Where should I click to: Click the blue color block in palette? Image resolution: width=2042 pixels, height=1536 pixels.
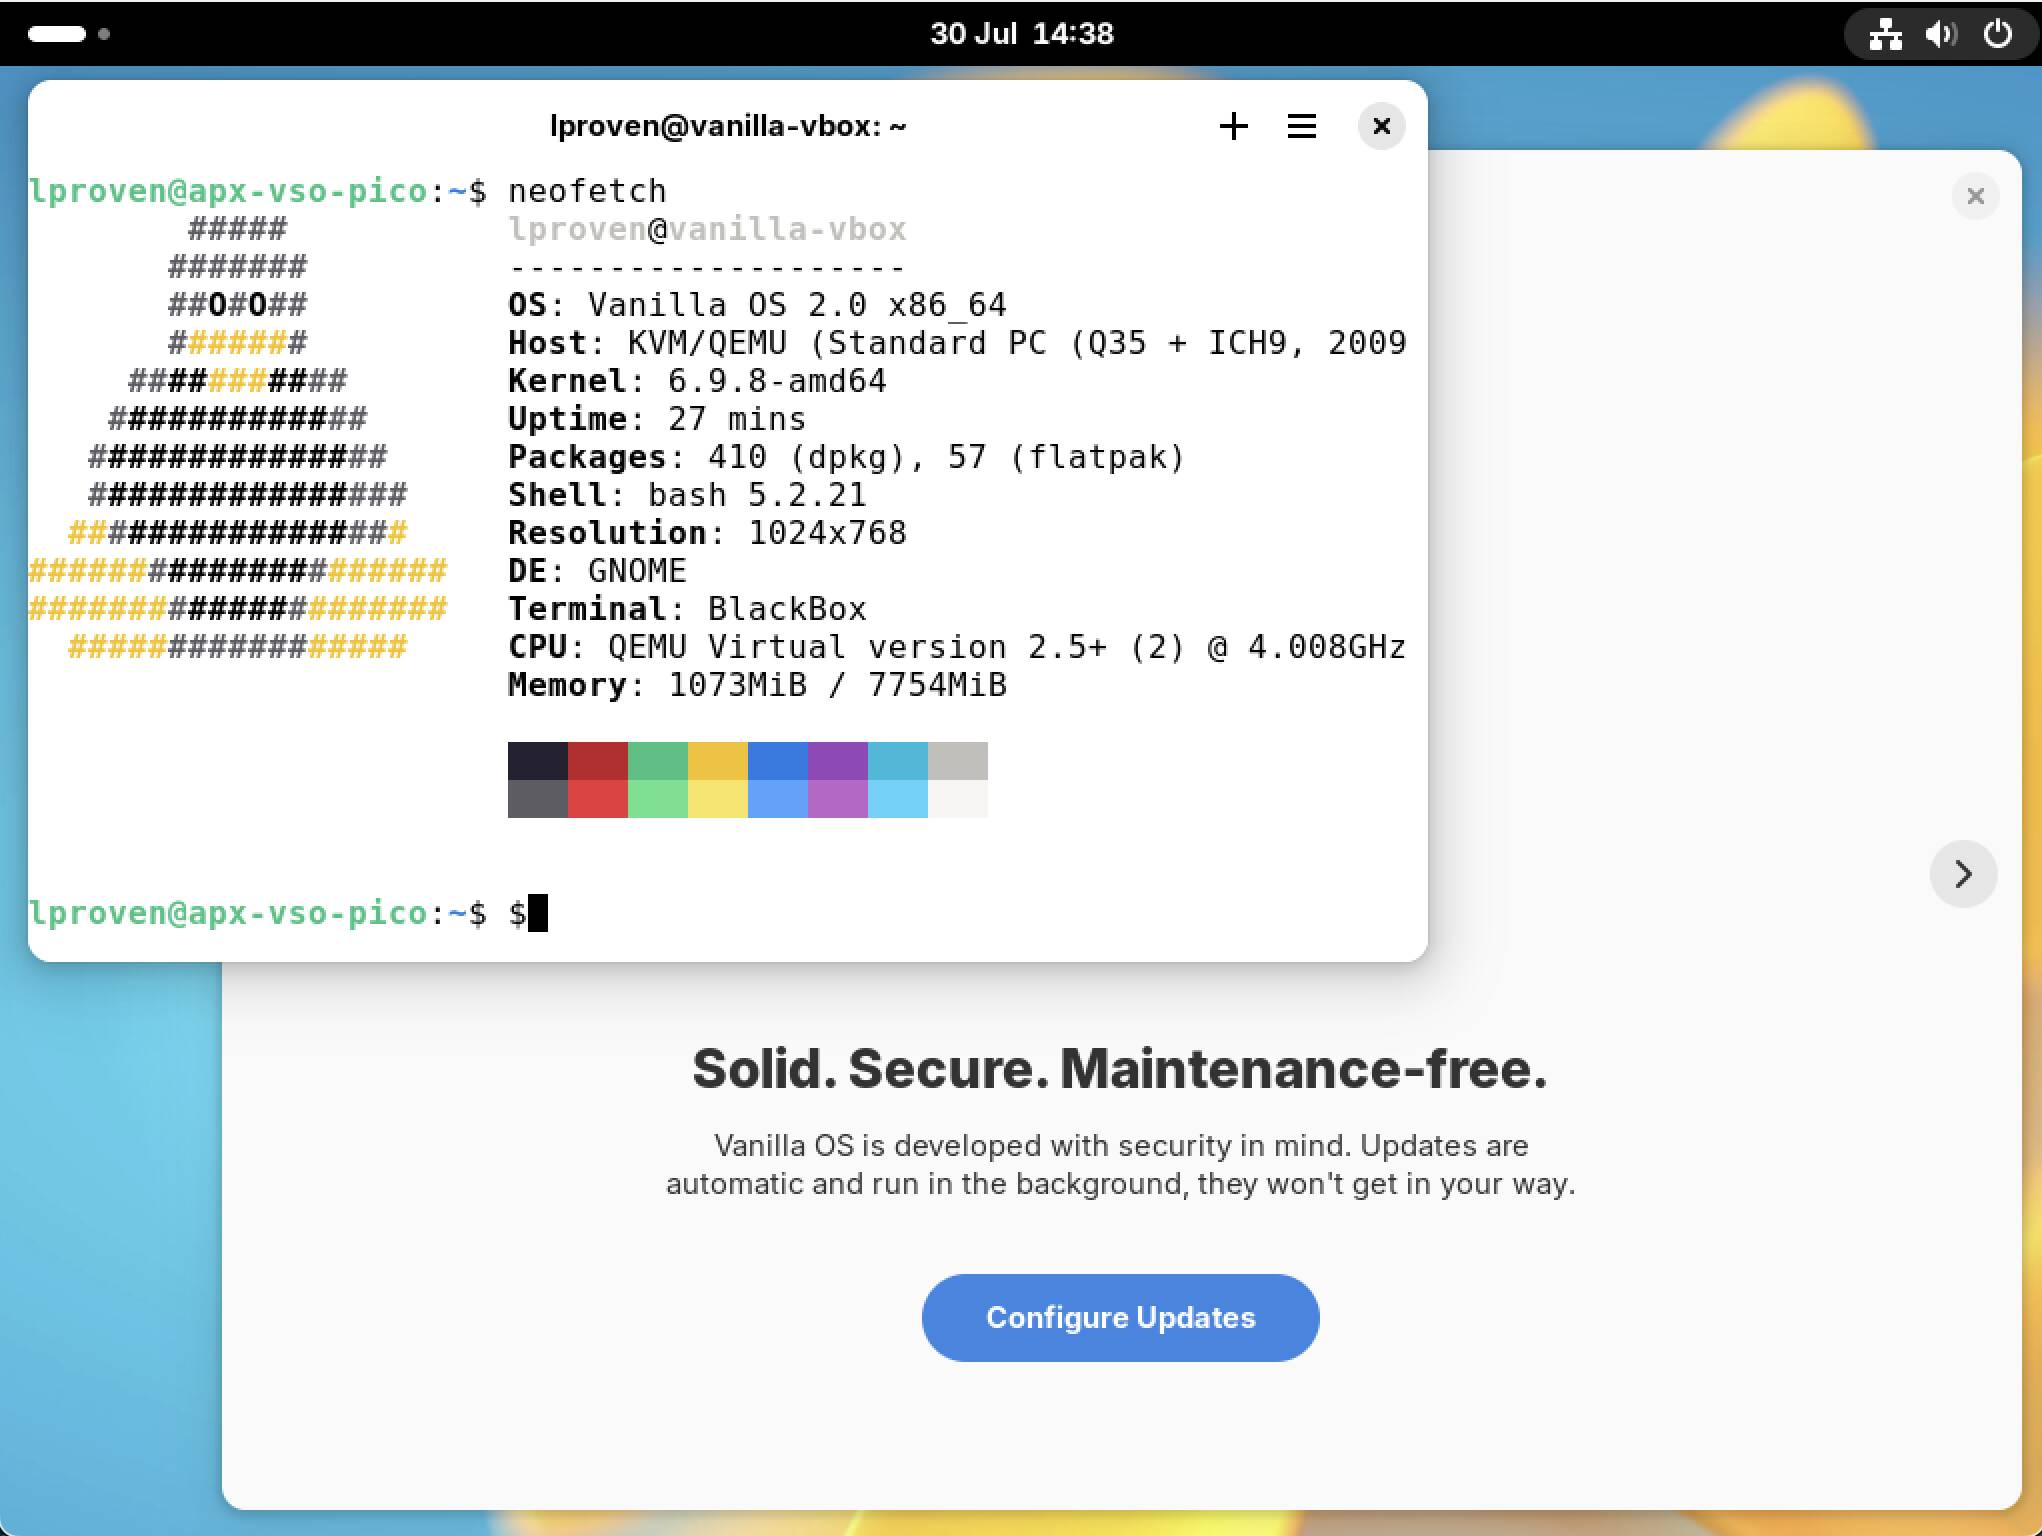click(777, 762)
